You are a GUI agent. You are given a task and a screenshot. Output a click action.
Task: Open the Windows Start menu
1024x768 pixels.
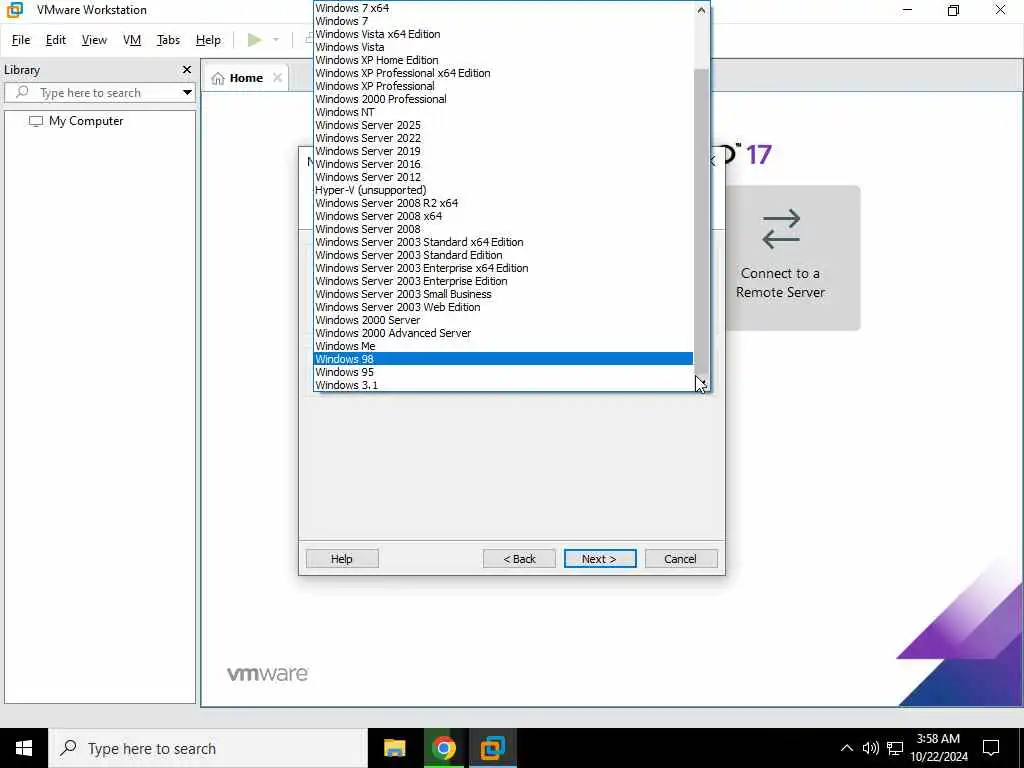coord(24,748)
